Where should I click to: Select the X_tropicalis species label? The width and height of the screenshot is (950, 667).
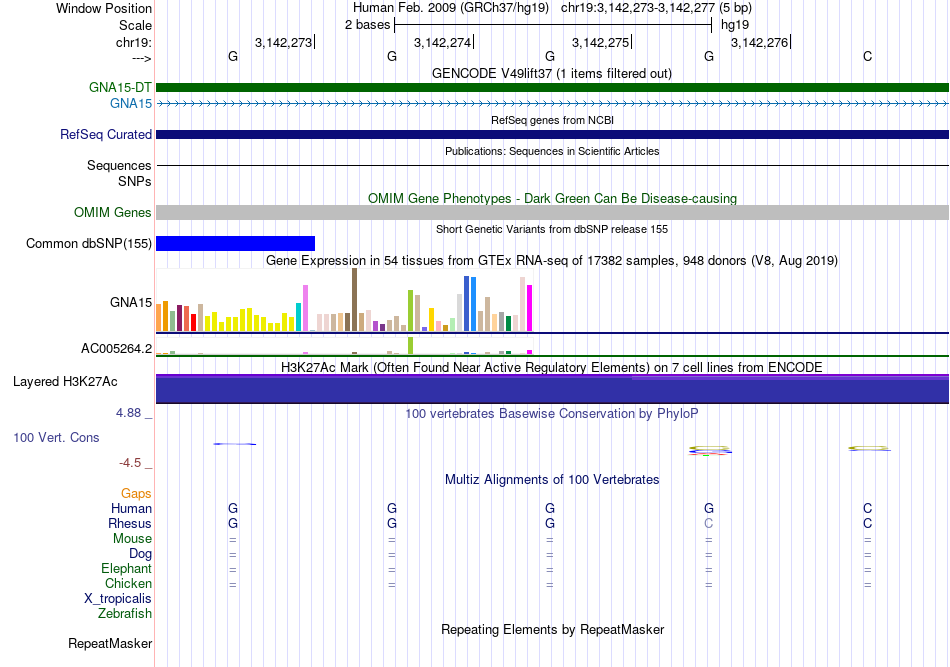[x=118, y=599]
